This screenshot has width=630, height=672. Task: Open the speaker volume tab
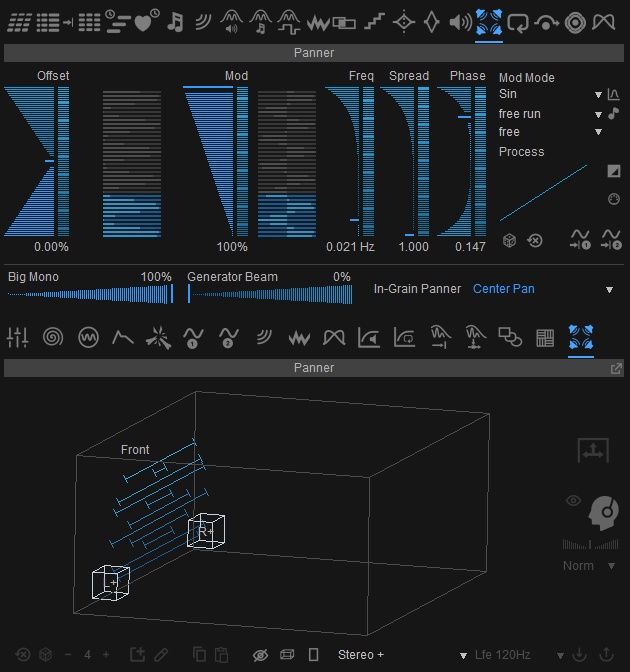pos(460,22)
